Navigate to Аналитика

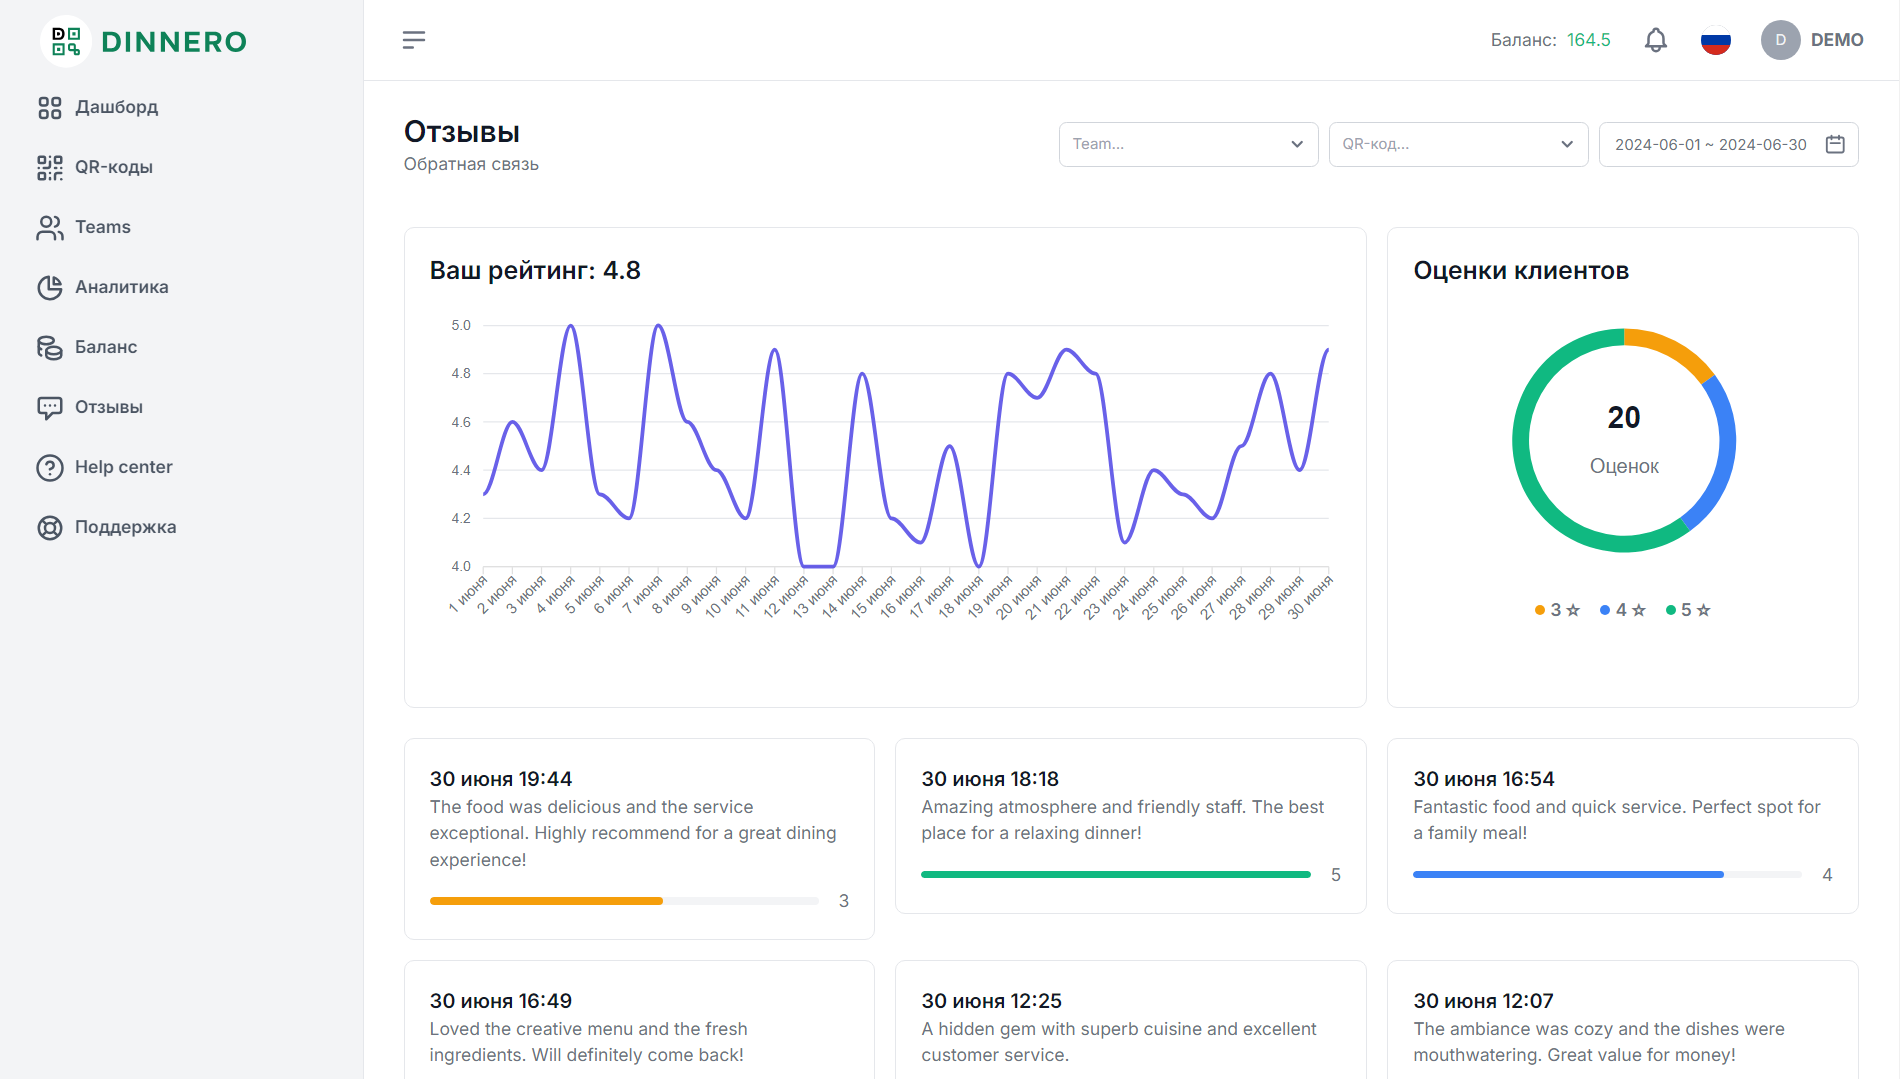(122, 287)
